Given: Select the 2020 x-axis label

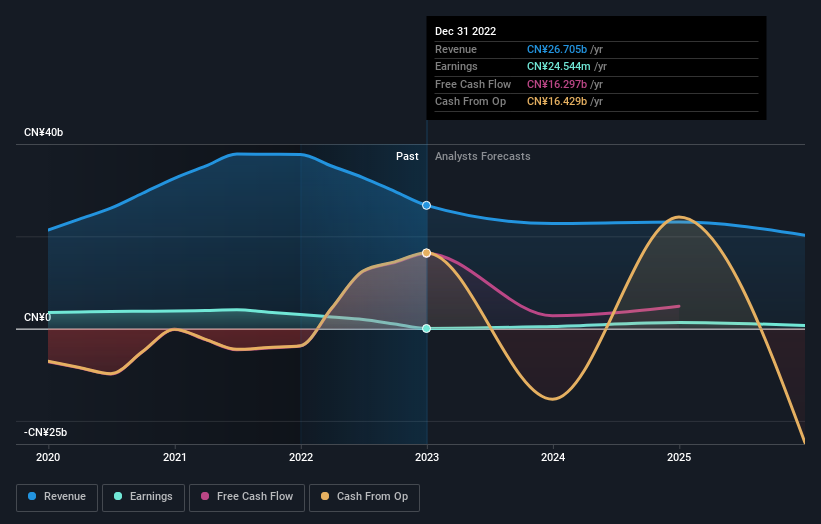Looking at the screenshot, I should (48, 458).
